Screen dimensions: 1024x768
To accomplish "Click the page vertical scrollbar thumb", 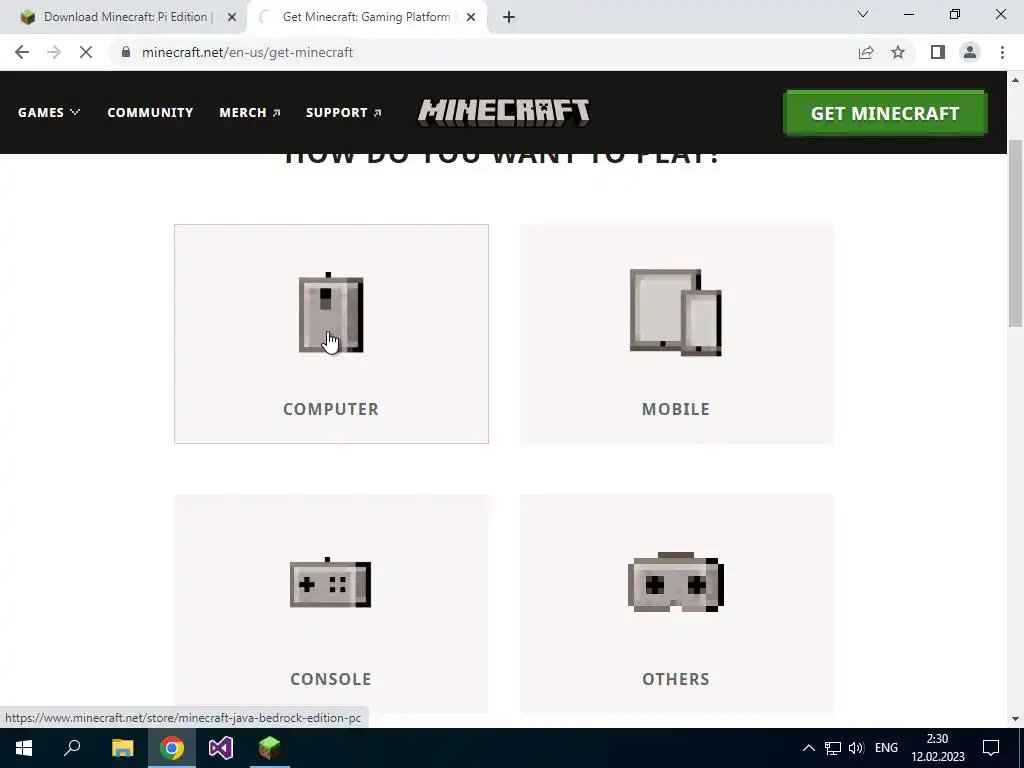I will click(x=1016, y=233).
